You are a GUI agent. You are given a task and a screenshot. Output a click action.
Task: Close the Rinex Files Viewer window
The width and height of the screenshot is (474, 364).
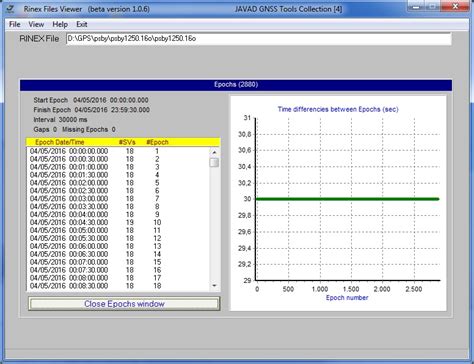(x=455, y=6)
